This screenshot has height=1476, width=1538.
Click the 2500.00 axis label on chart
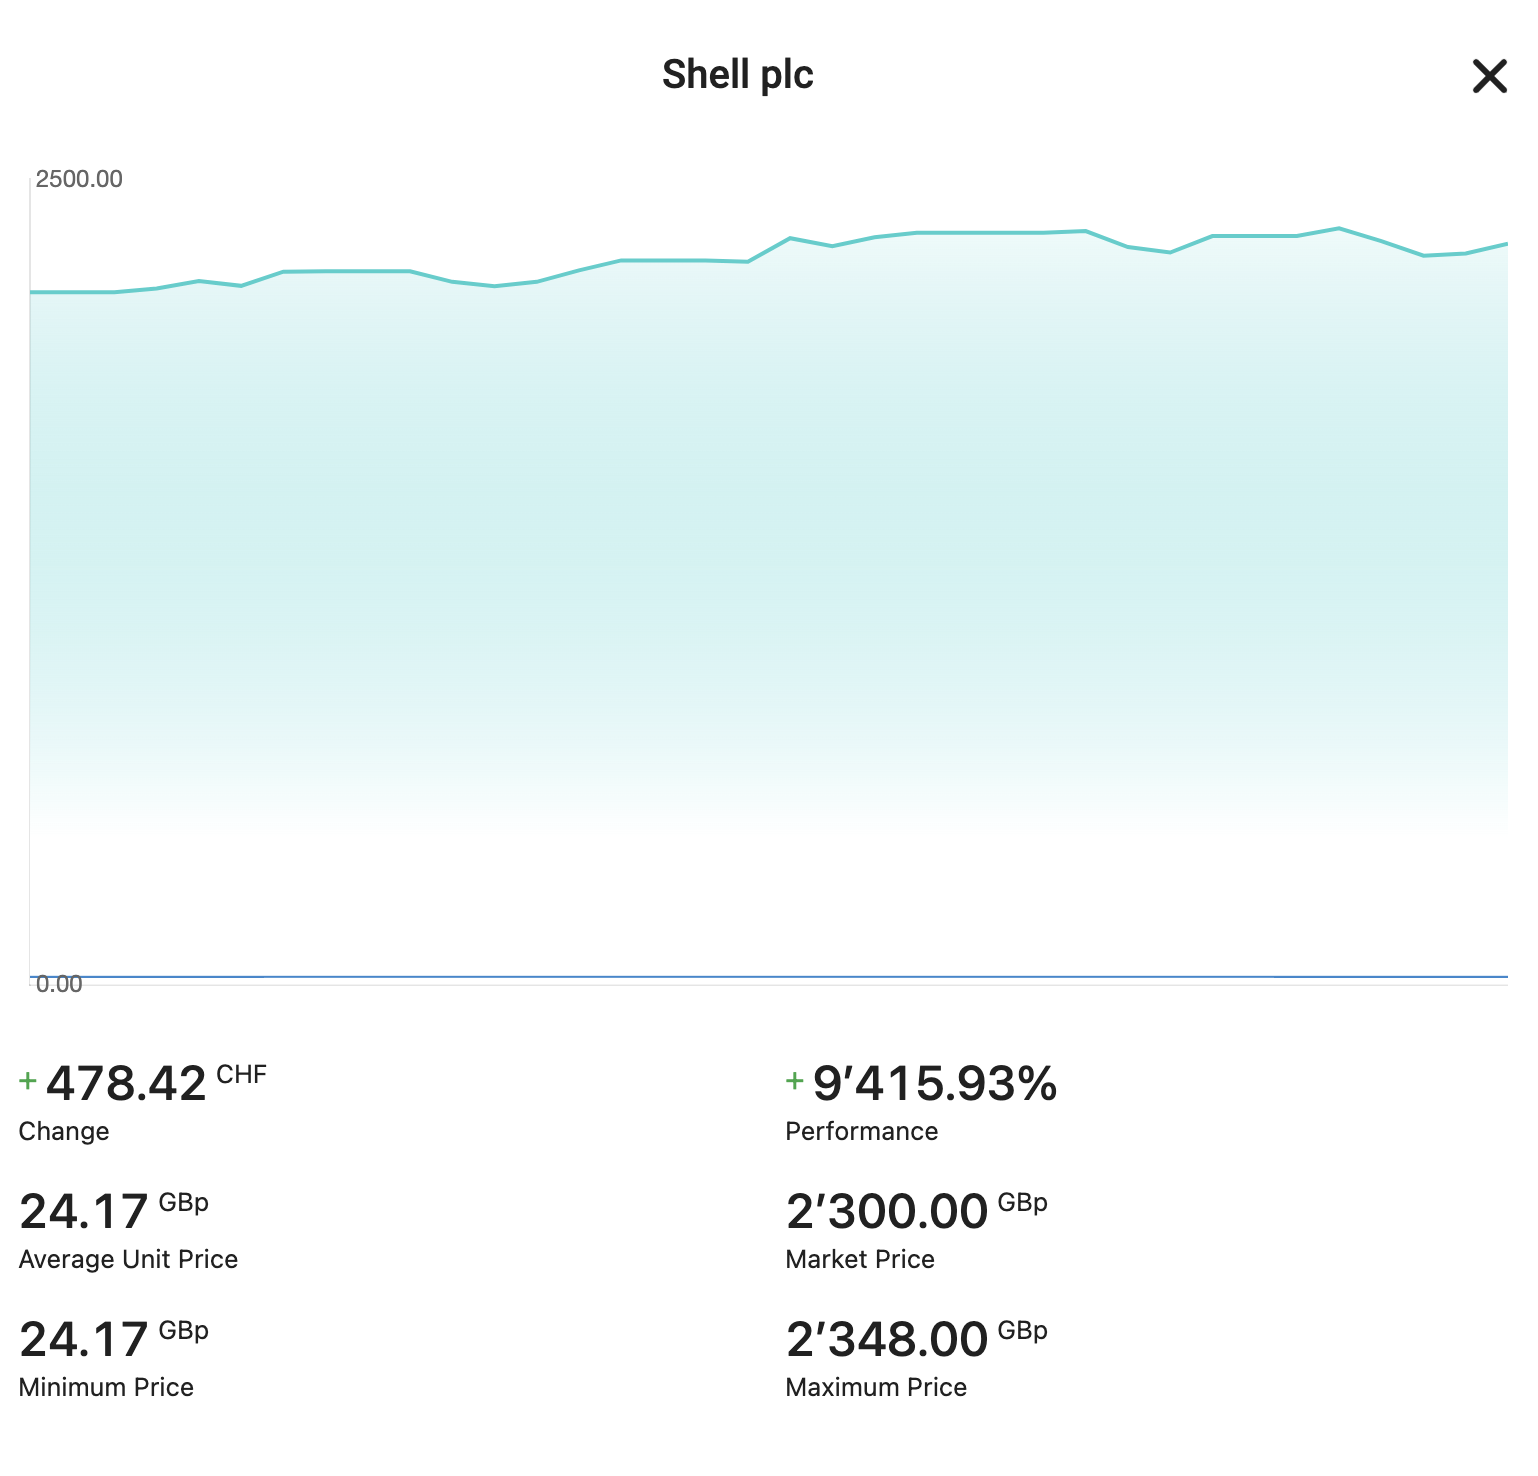(79, 178)
